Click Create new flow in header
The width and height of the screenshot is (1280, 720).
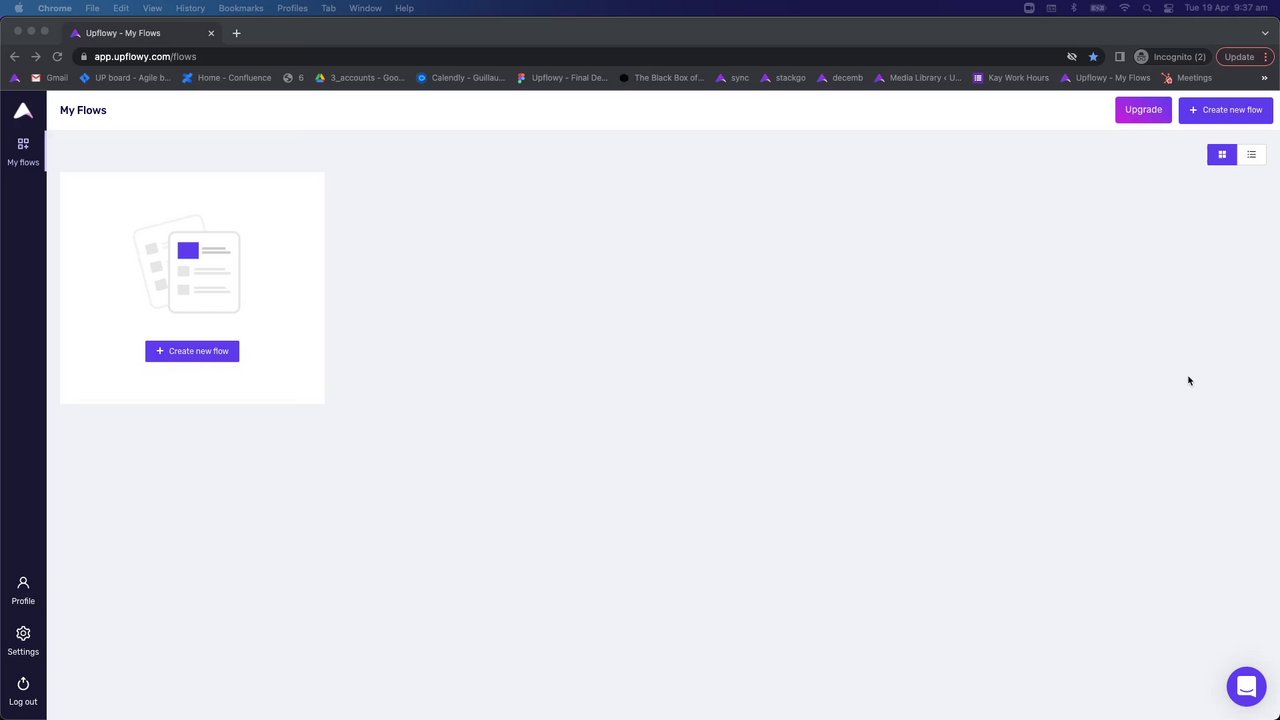1225,110
